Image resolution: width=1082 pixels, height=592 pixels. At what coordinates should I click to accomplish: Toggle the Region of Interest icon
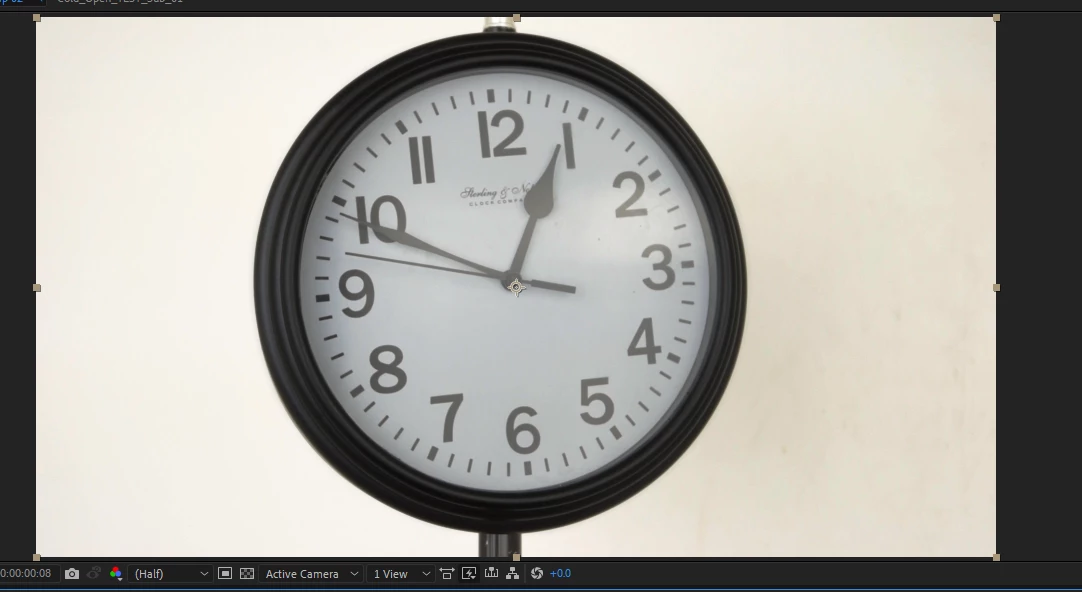click(x=225, y=573)
